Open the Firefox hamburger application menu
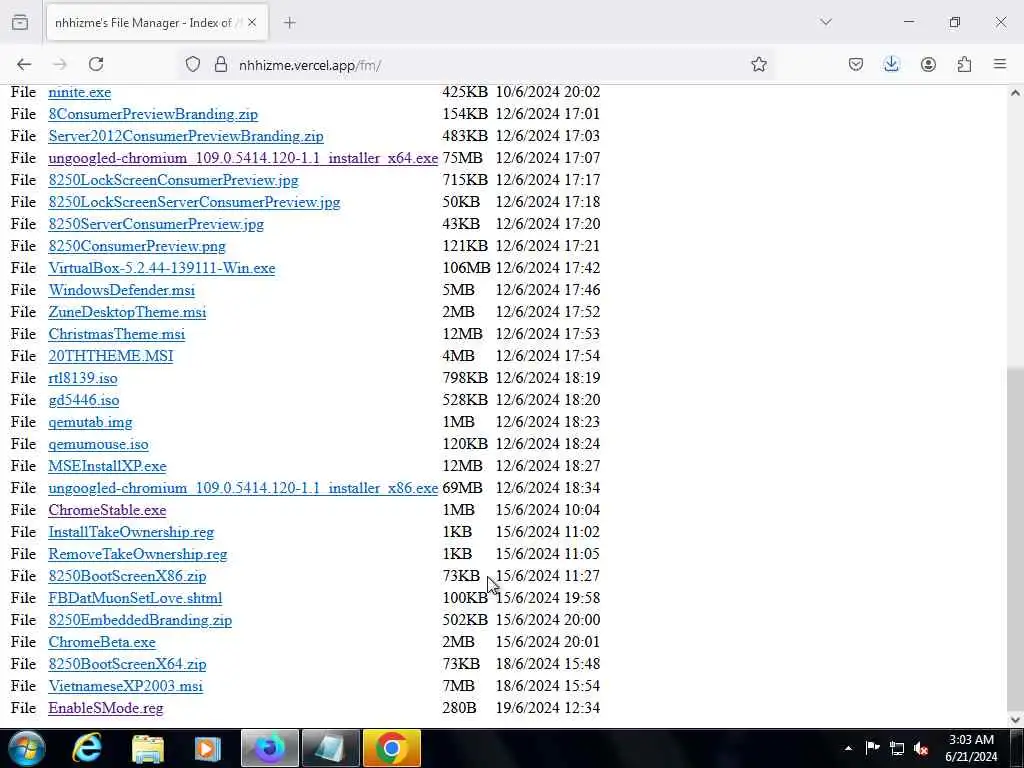Viewport: 1024px width, 768px height. [1000, 64]
